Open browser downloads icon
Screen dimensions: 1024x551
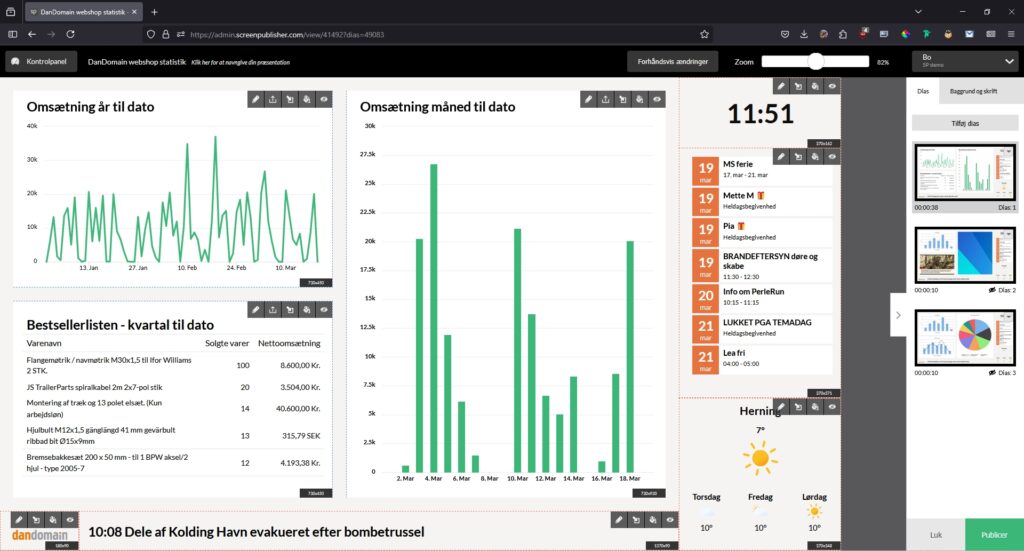(804, 34)
